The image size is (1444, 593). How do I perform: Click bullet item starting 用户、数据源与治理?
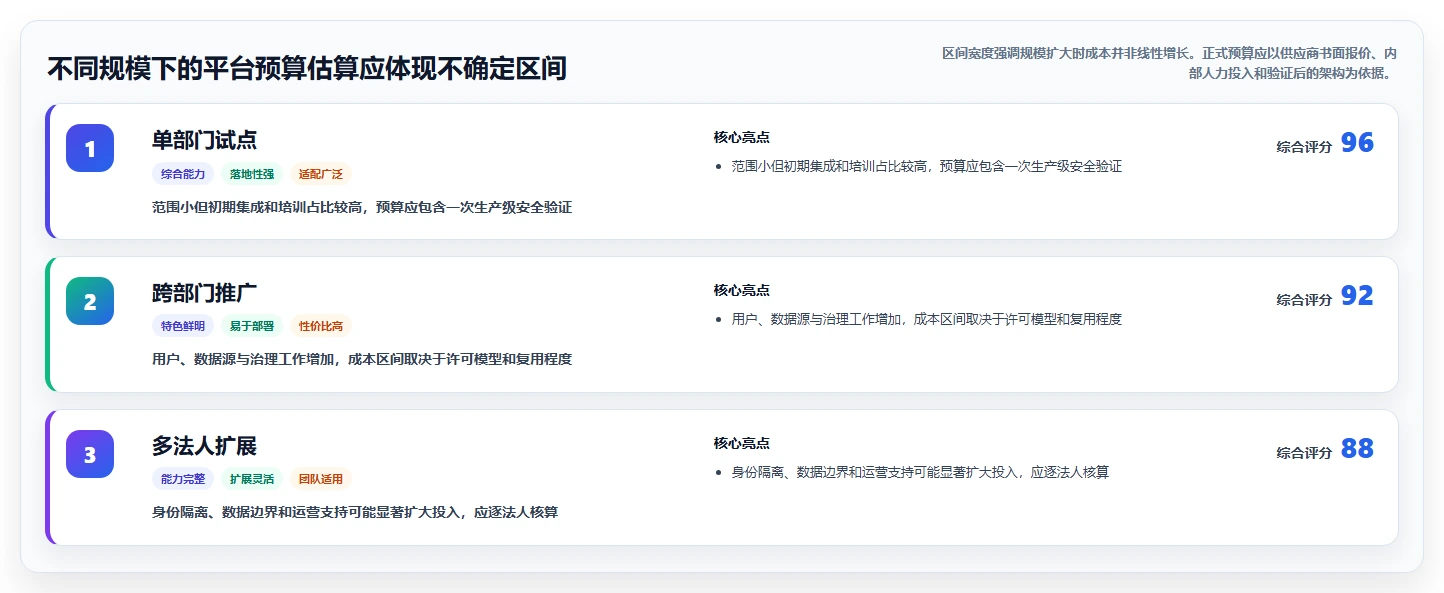click(x=926, y=320)
